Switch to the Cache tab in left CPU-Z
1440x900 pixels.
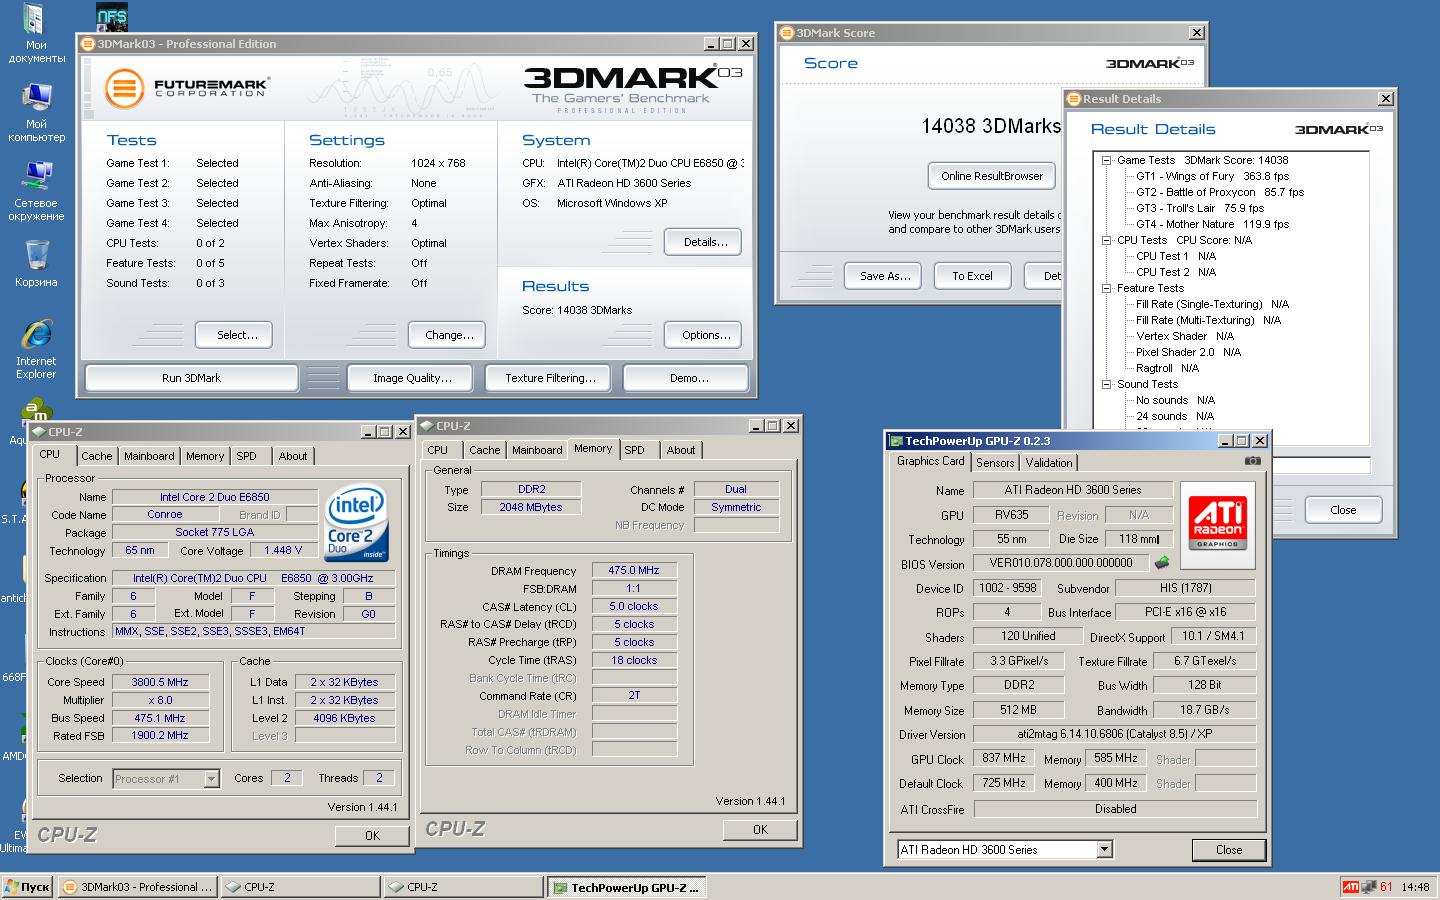click(x=97, y=456)
